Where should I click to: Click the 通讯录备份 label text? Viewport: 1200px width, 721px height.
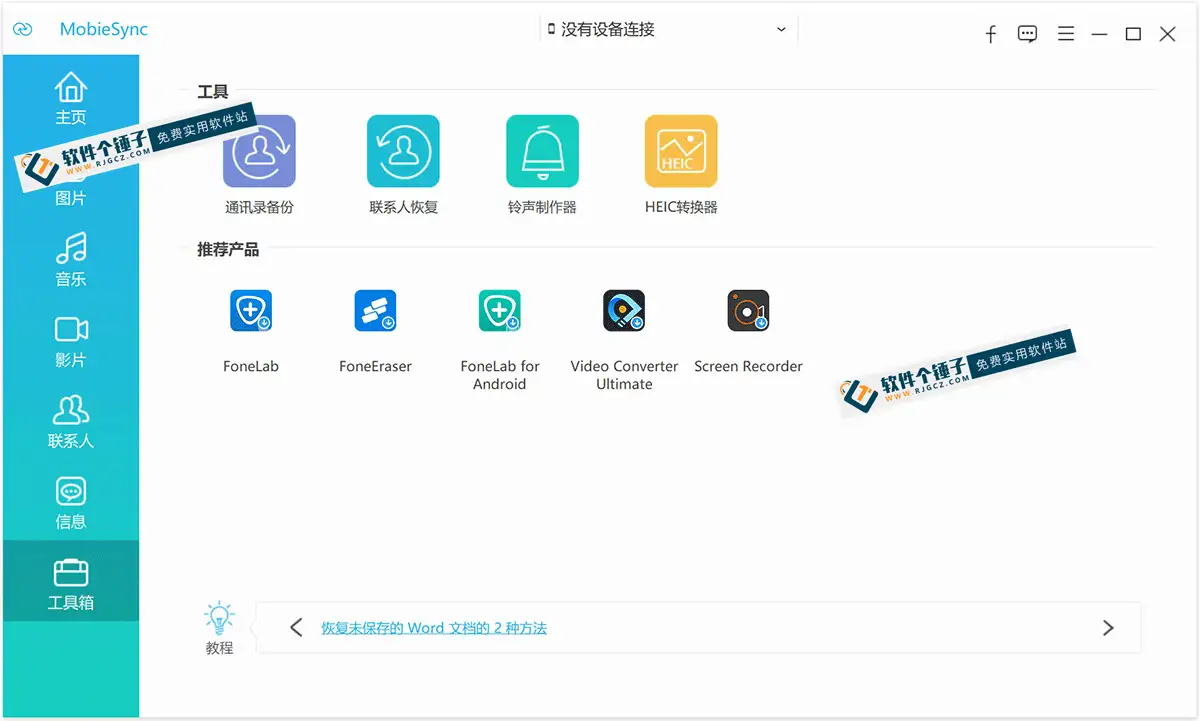pyautogui.click(x=259, y=207)
